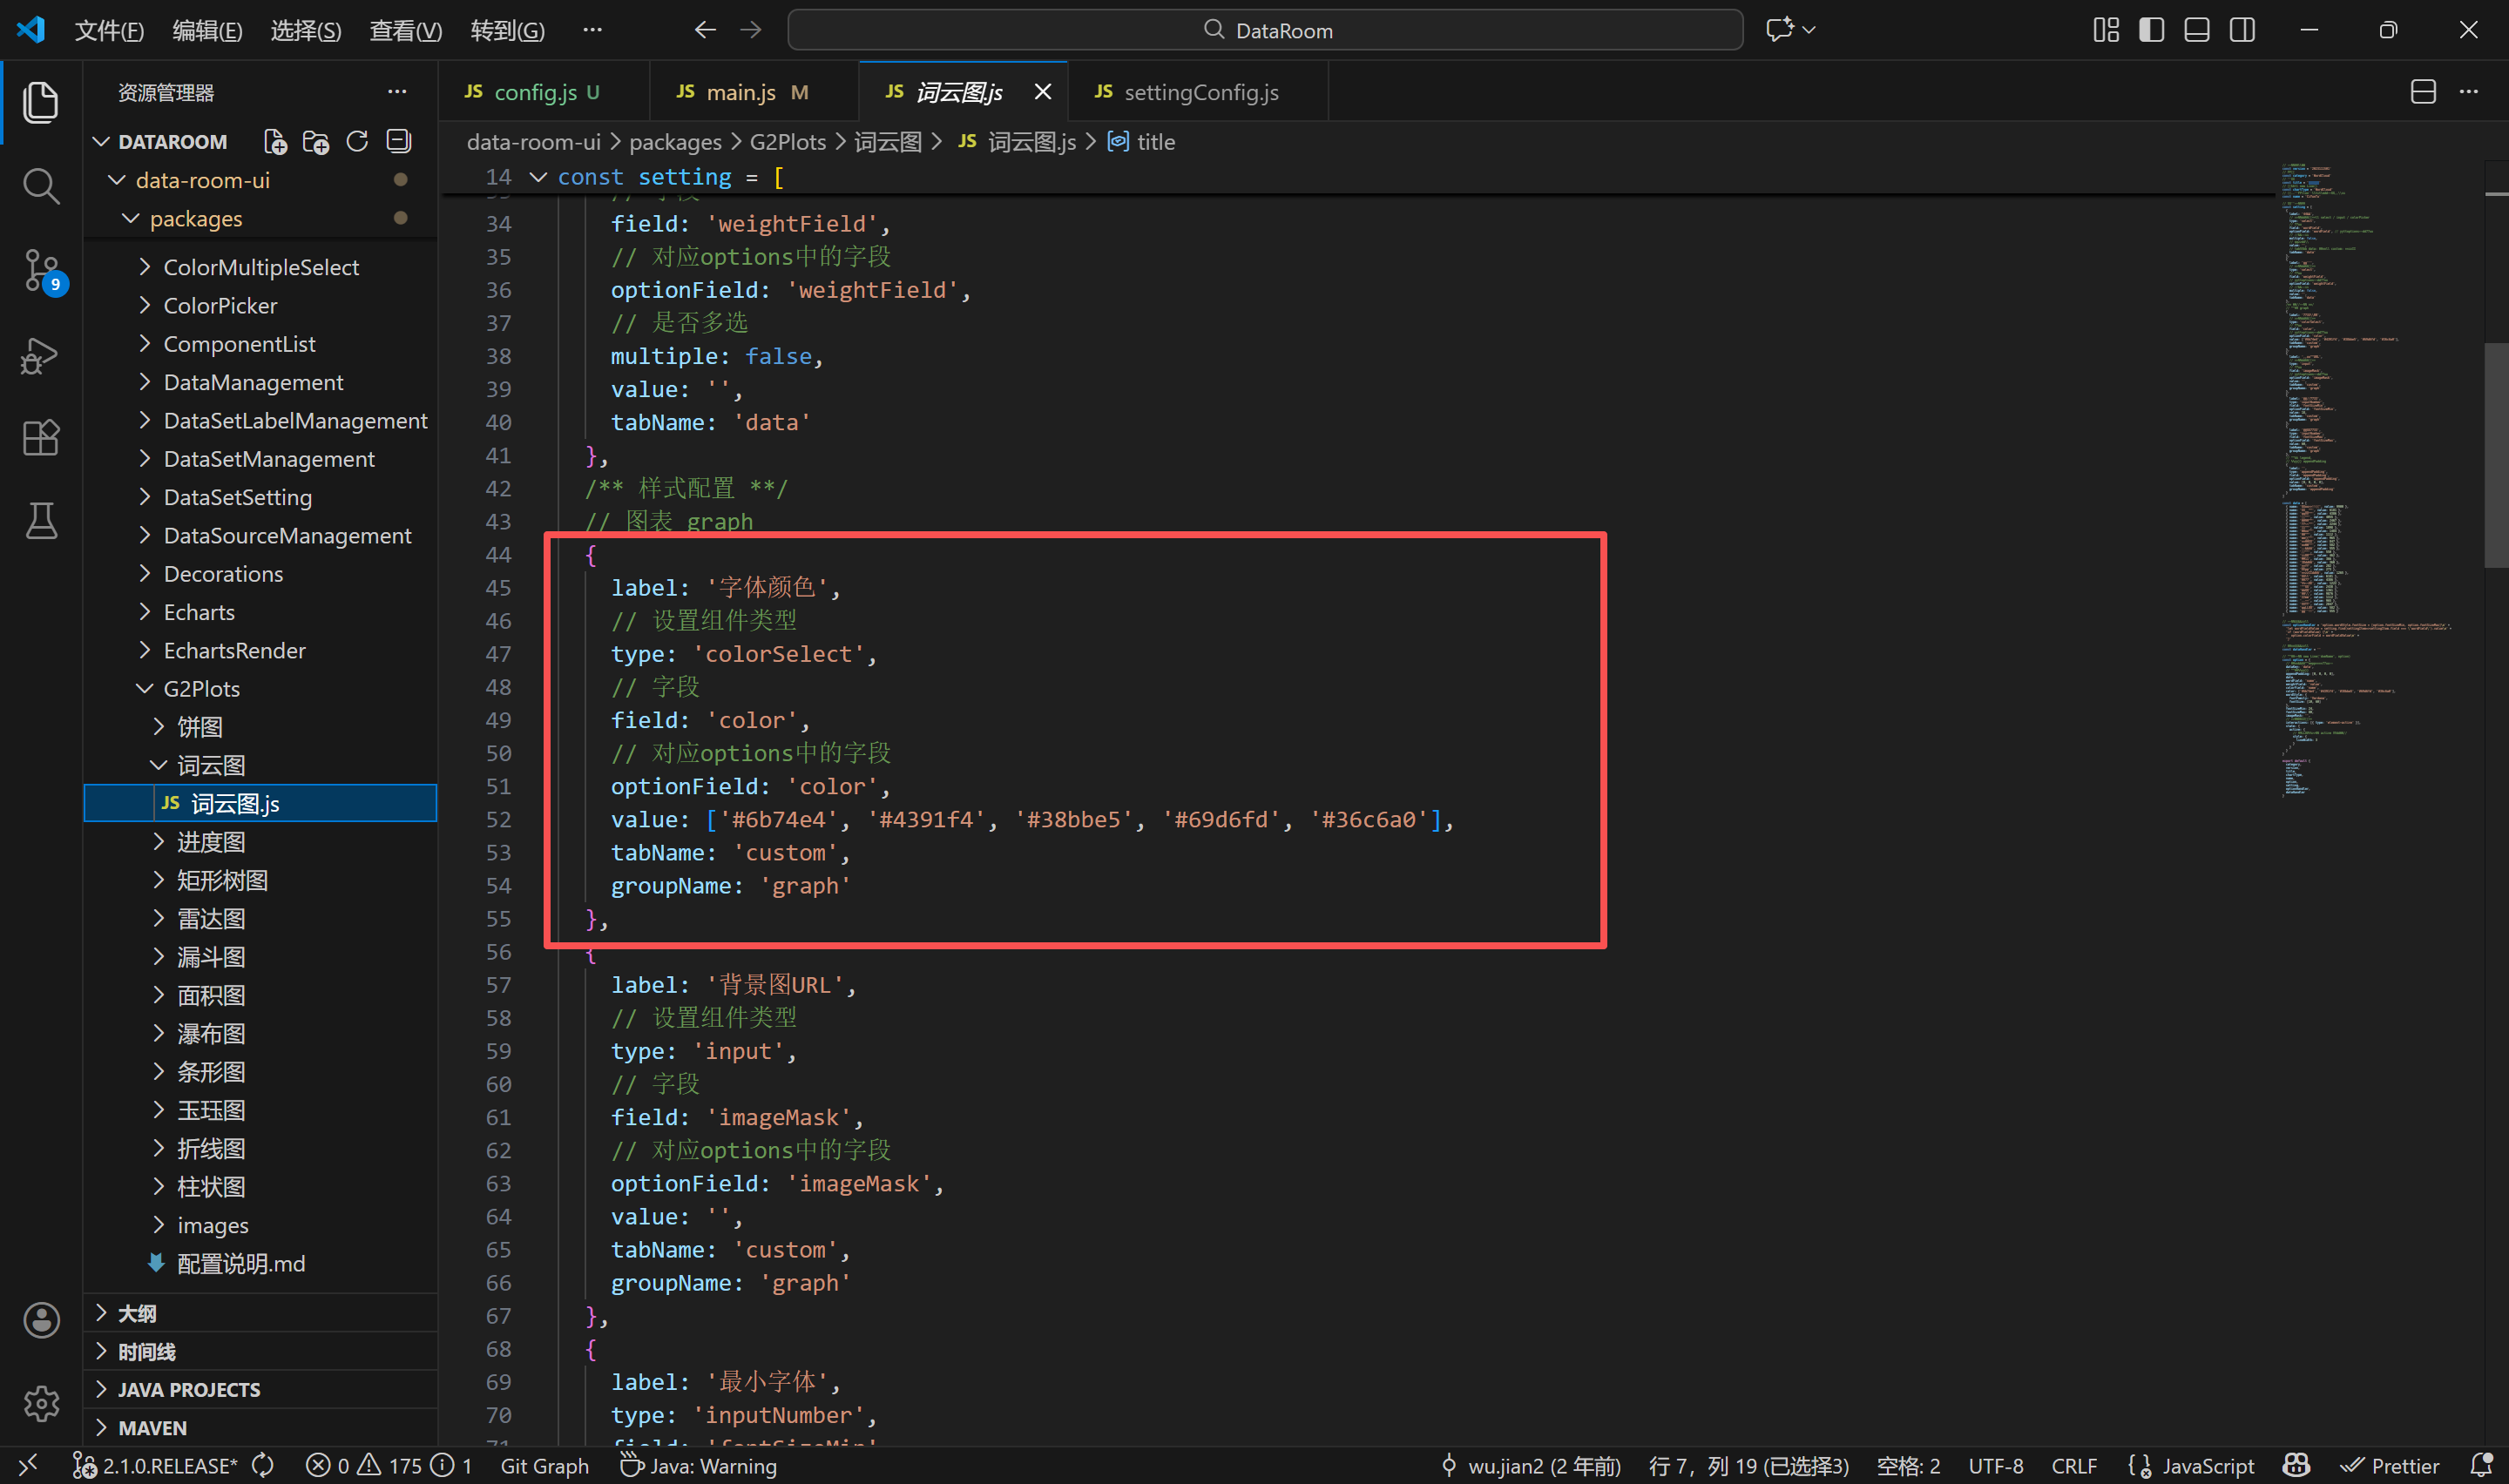2509x1484 pixels.
Task: Toggle the bottom panel visibility
Action: point(2197,30)
